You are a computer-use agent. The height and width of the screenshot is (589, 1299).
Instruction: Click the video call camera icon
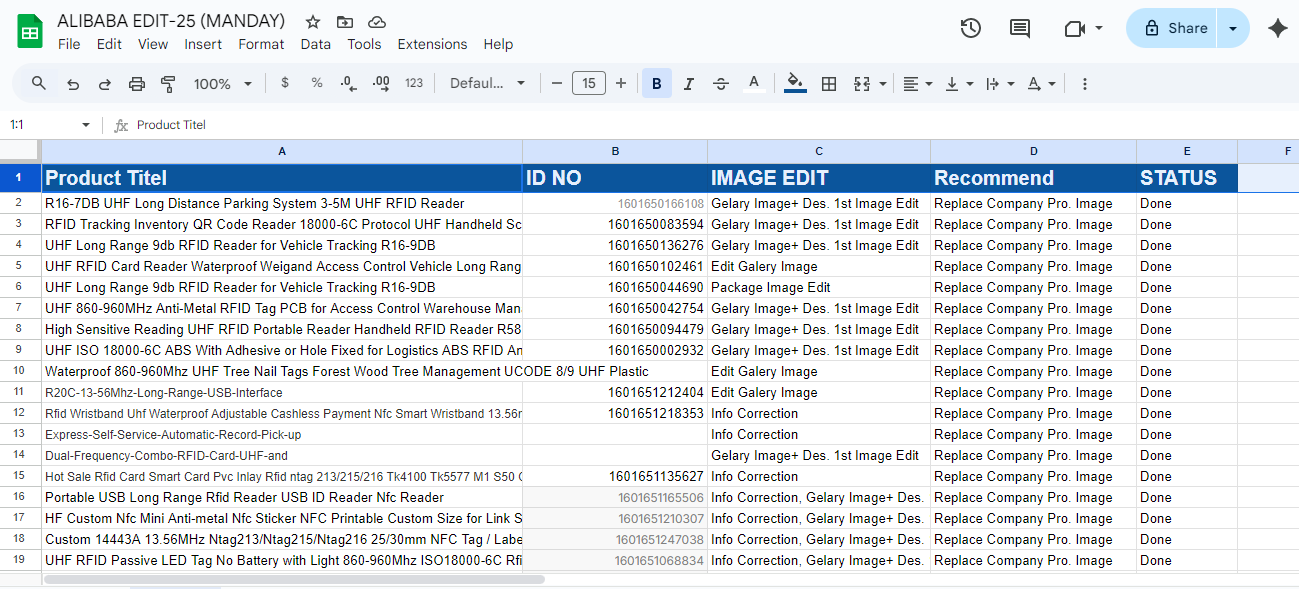click(1075, 28)
